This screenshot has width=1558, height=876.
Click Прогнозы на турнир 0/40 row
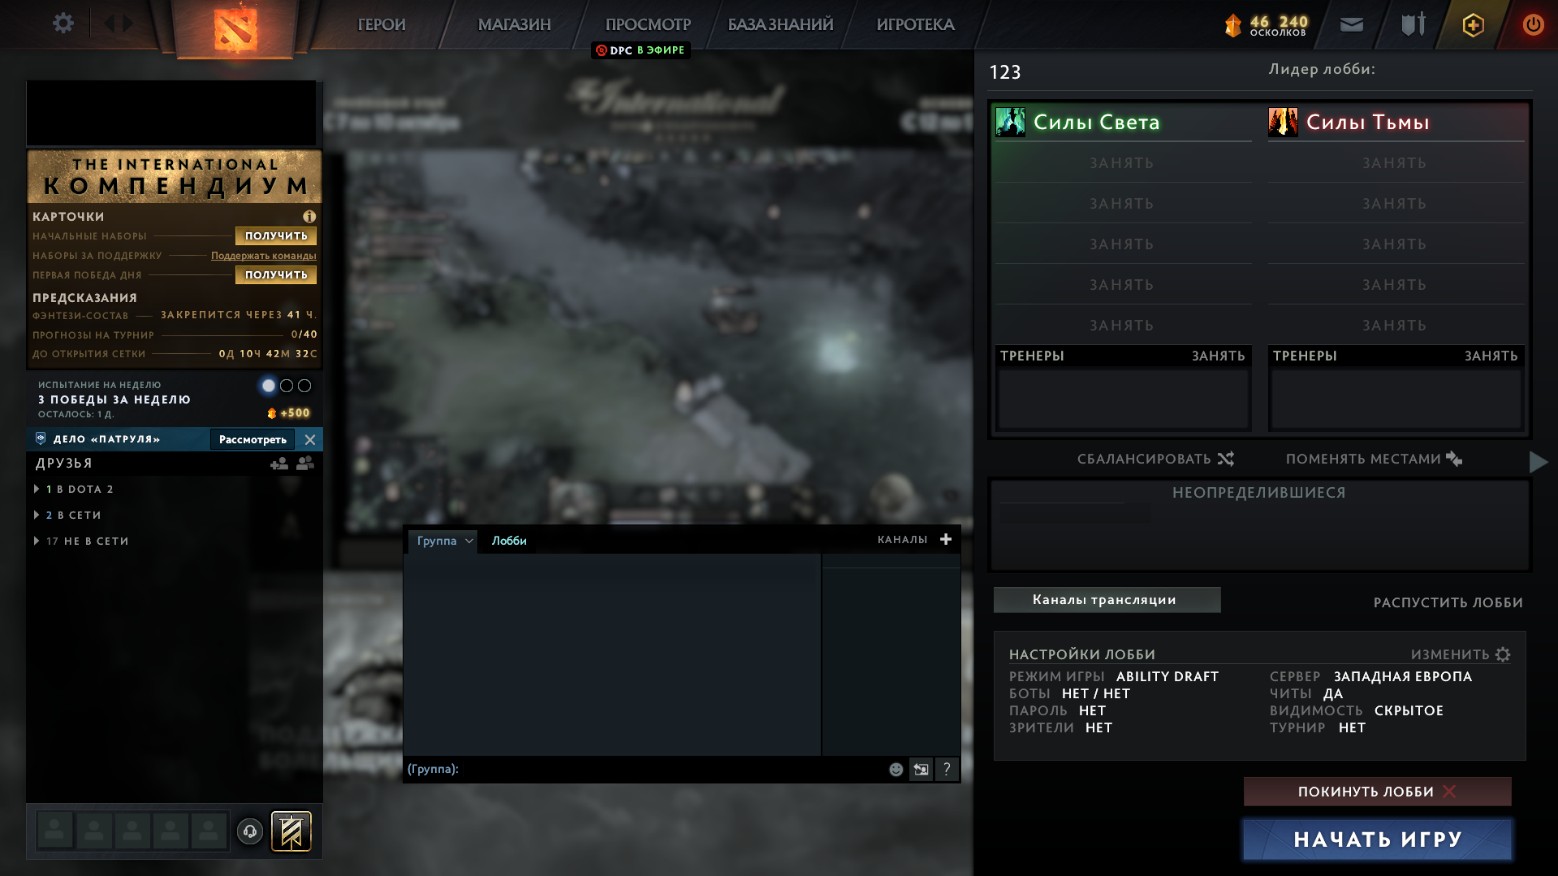click(x=175, y=335)
